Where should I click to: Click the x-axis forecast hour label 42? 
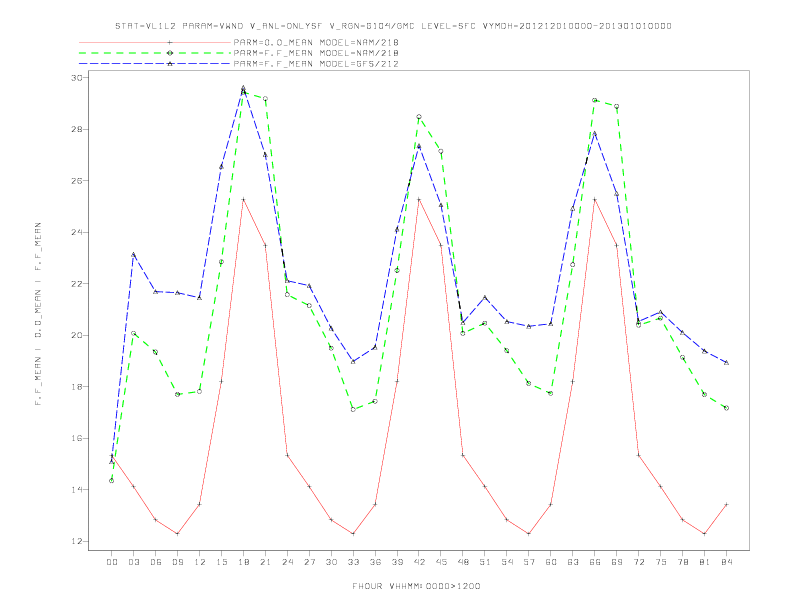[x=419, y=562]
